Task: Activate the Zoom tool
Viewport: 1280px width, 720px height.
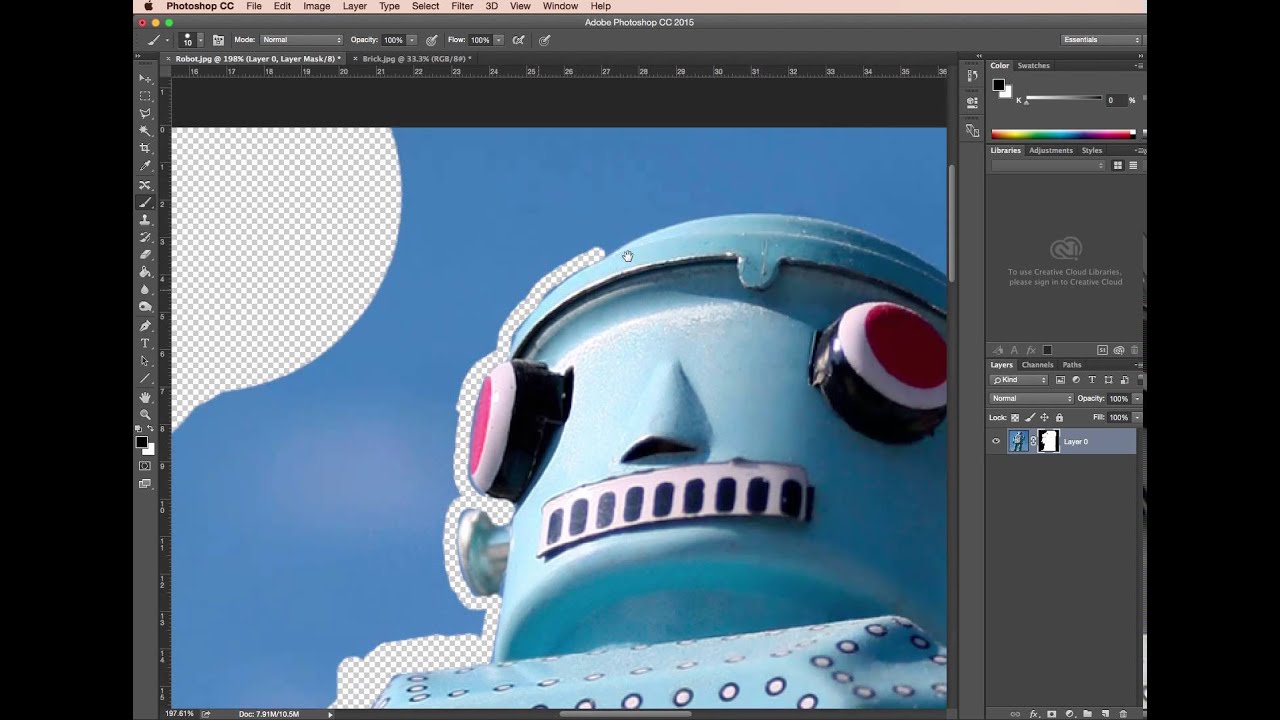Action: coord(145,414)
